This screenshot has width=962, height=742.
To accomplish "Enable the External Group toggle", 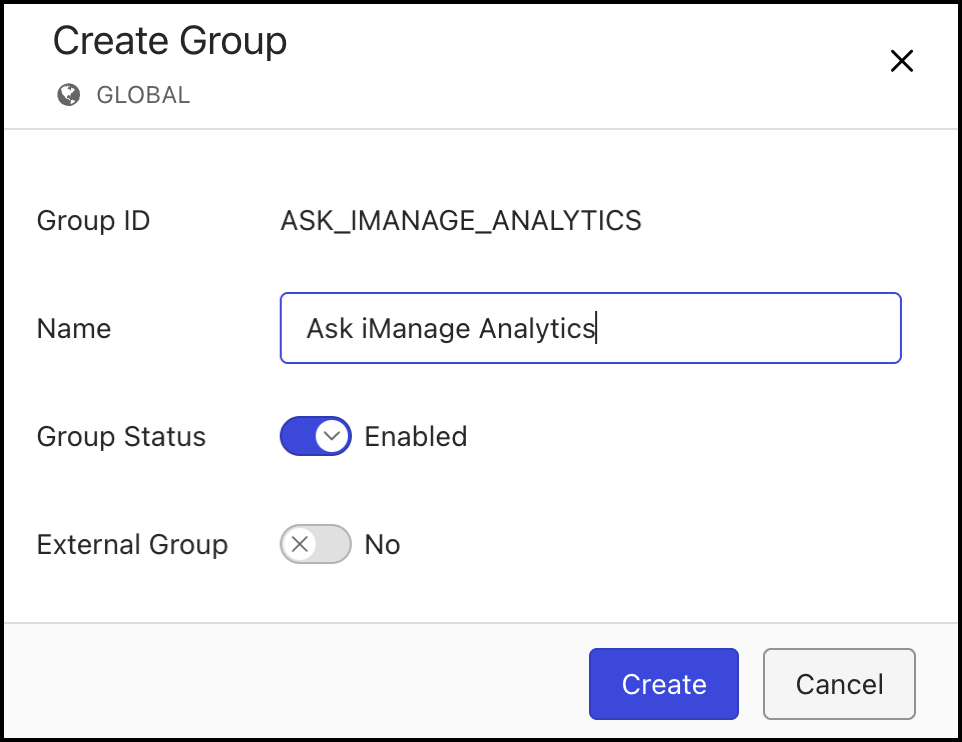I will [315, 545].
